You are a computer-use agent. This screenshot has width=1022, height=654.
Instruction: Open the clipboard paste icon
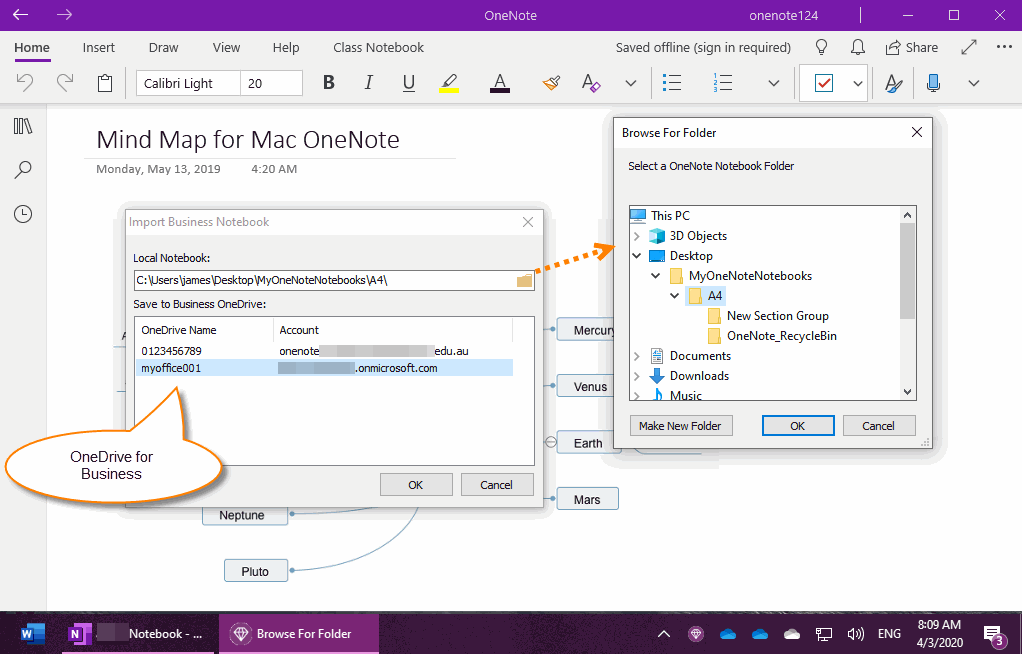point(104,83)
